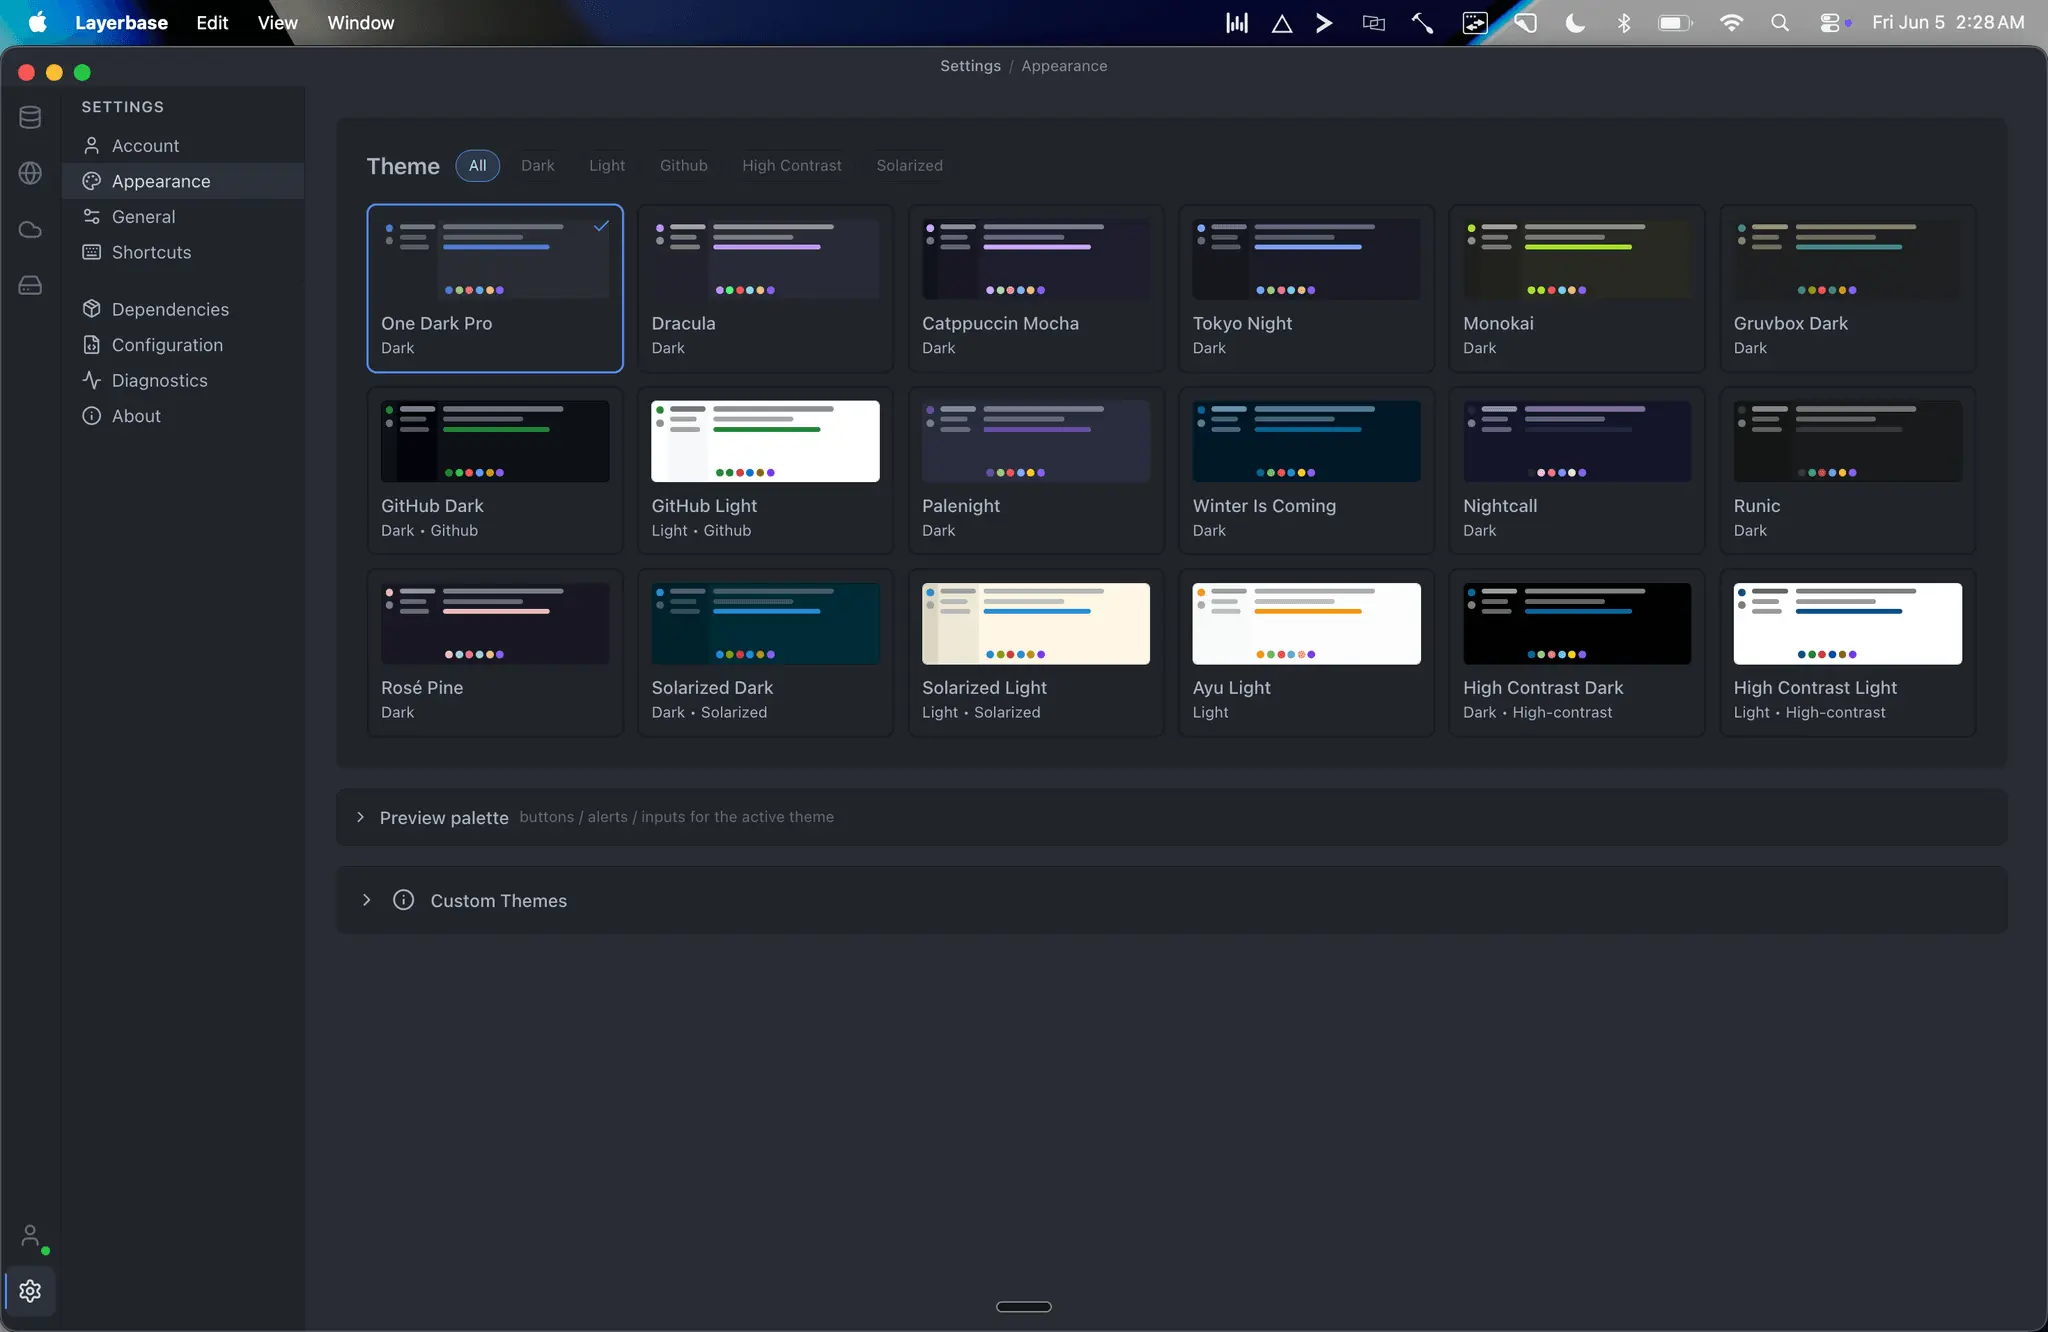This screenshot has height=1332, width=2048.
Task: Select the Dracula theme card
Action: point(765,289)
